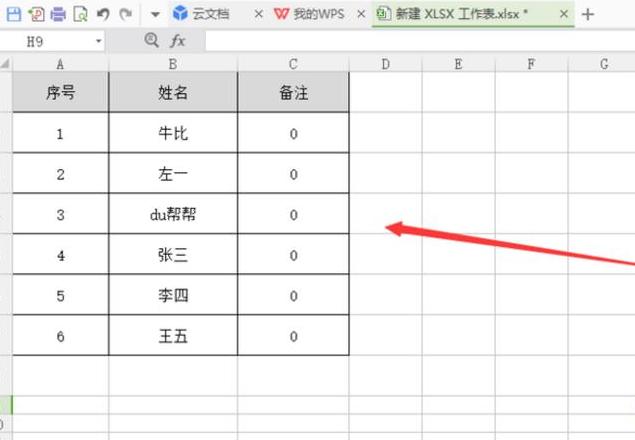Image resolution: width=635 pixels, height=440 pixels.
Task: Click the 备注 header cell
Action: (293, 92)
